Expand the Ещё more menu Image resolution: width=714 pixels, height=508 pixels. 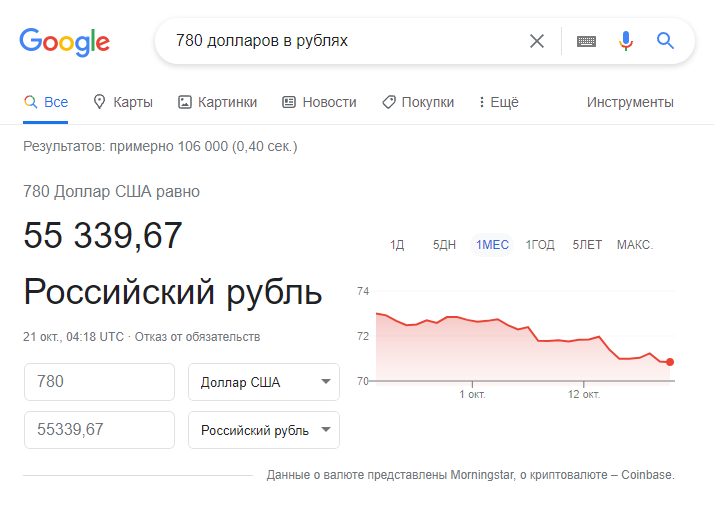click(499, 102)
